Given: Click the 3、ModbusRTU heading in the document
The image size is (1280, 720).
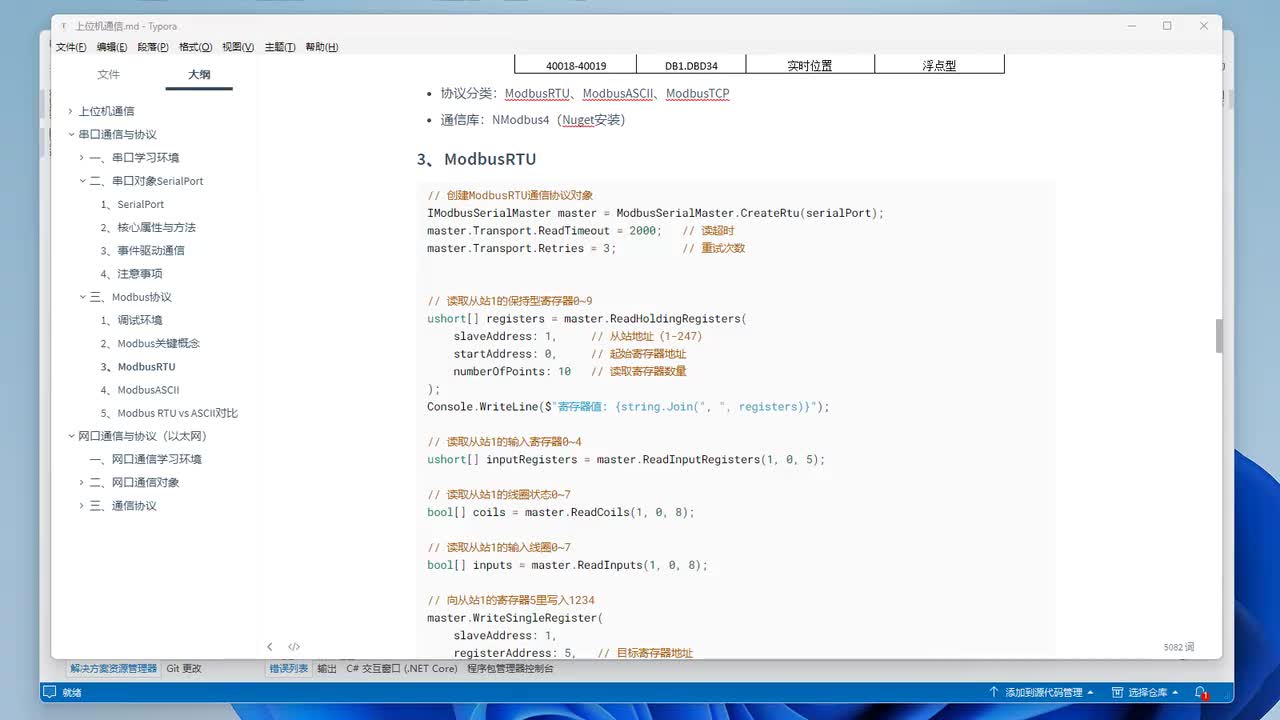Looking at the screenshot, I should click(477, 159).
